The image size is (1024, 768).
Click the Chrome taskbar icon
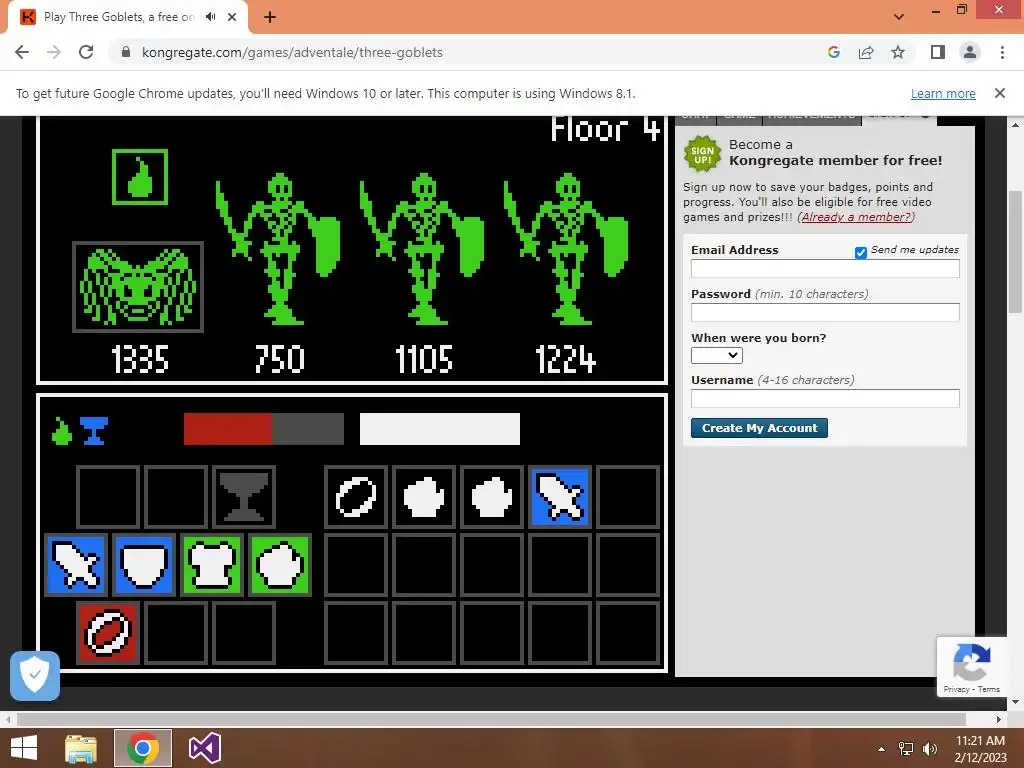tap(143, 748)
